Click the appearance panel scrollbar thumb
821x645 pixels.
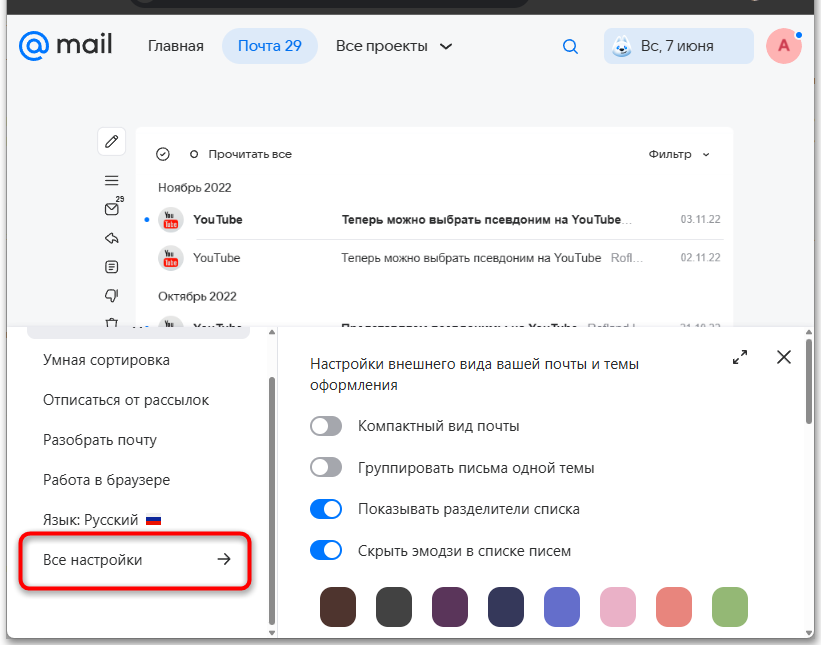point(809,381)
